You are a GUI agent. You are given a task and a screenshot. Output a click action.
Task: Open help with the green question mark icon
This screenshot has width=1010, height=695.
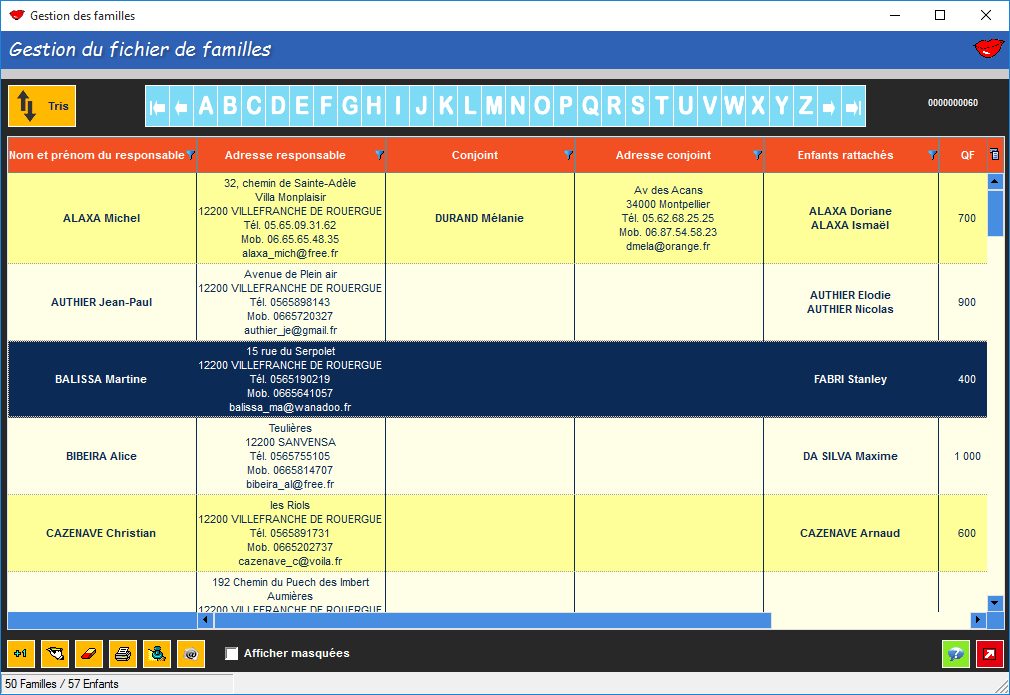tap(955, 654)
